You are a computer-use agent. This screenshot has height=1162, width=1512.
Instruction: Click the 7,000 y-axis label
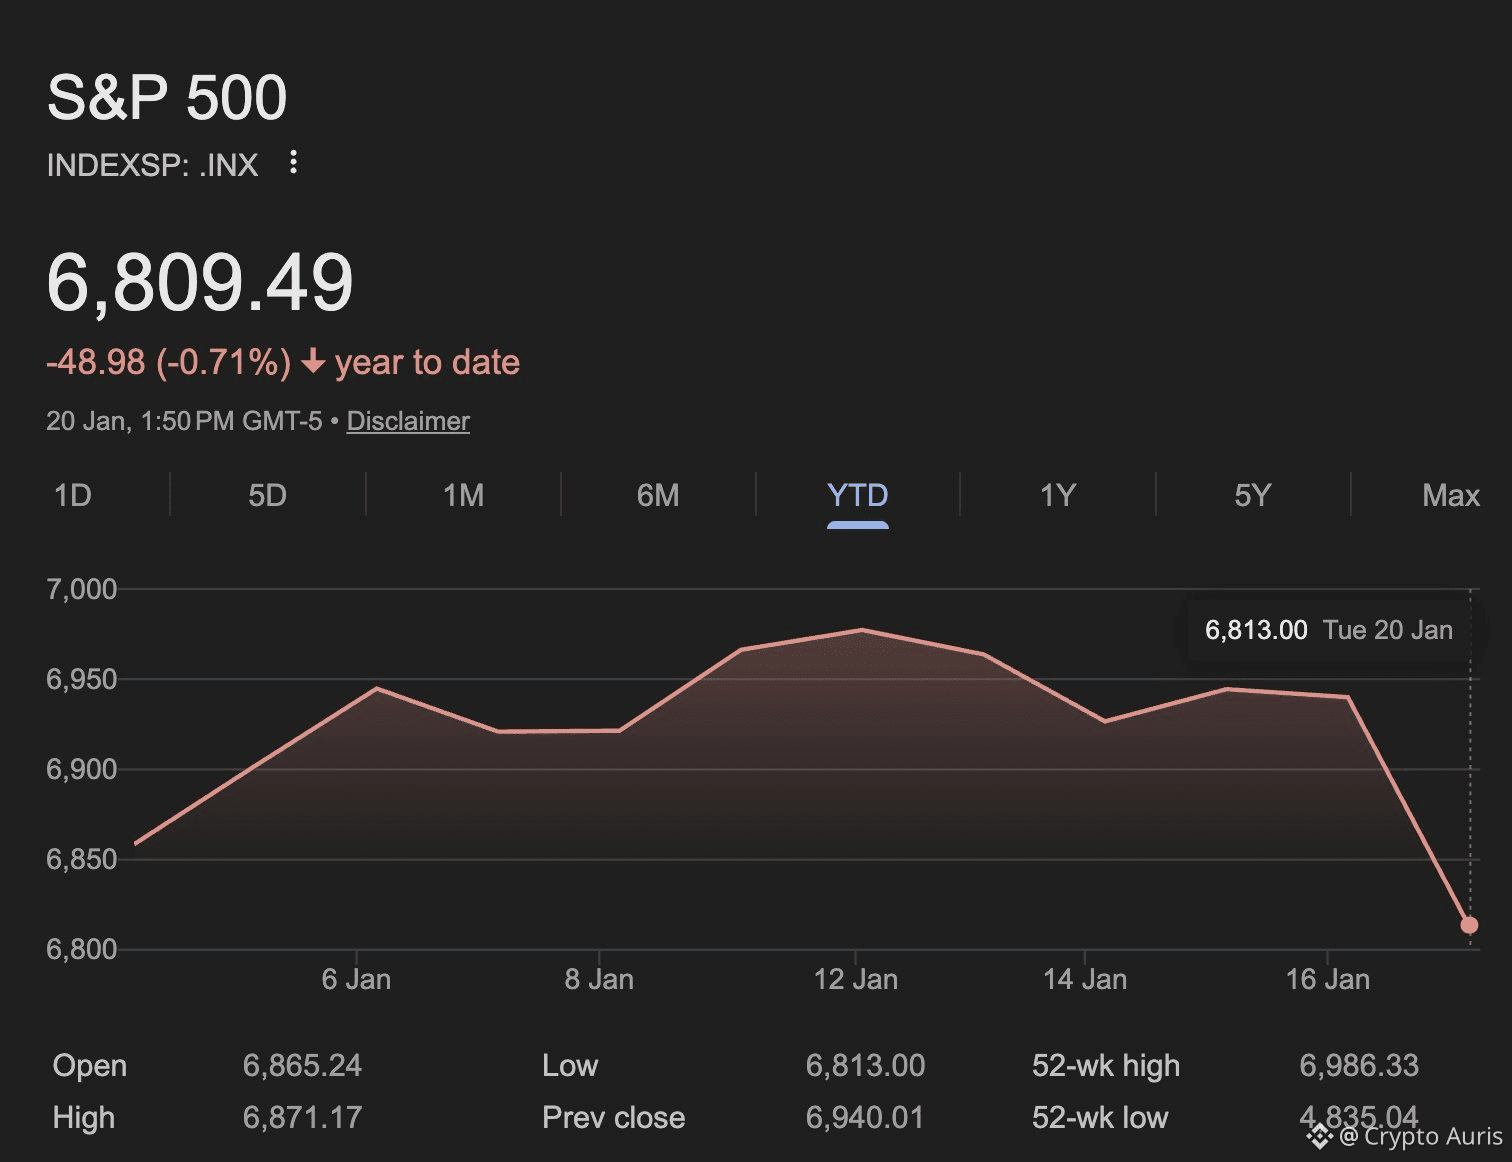coord(82,589)
